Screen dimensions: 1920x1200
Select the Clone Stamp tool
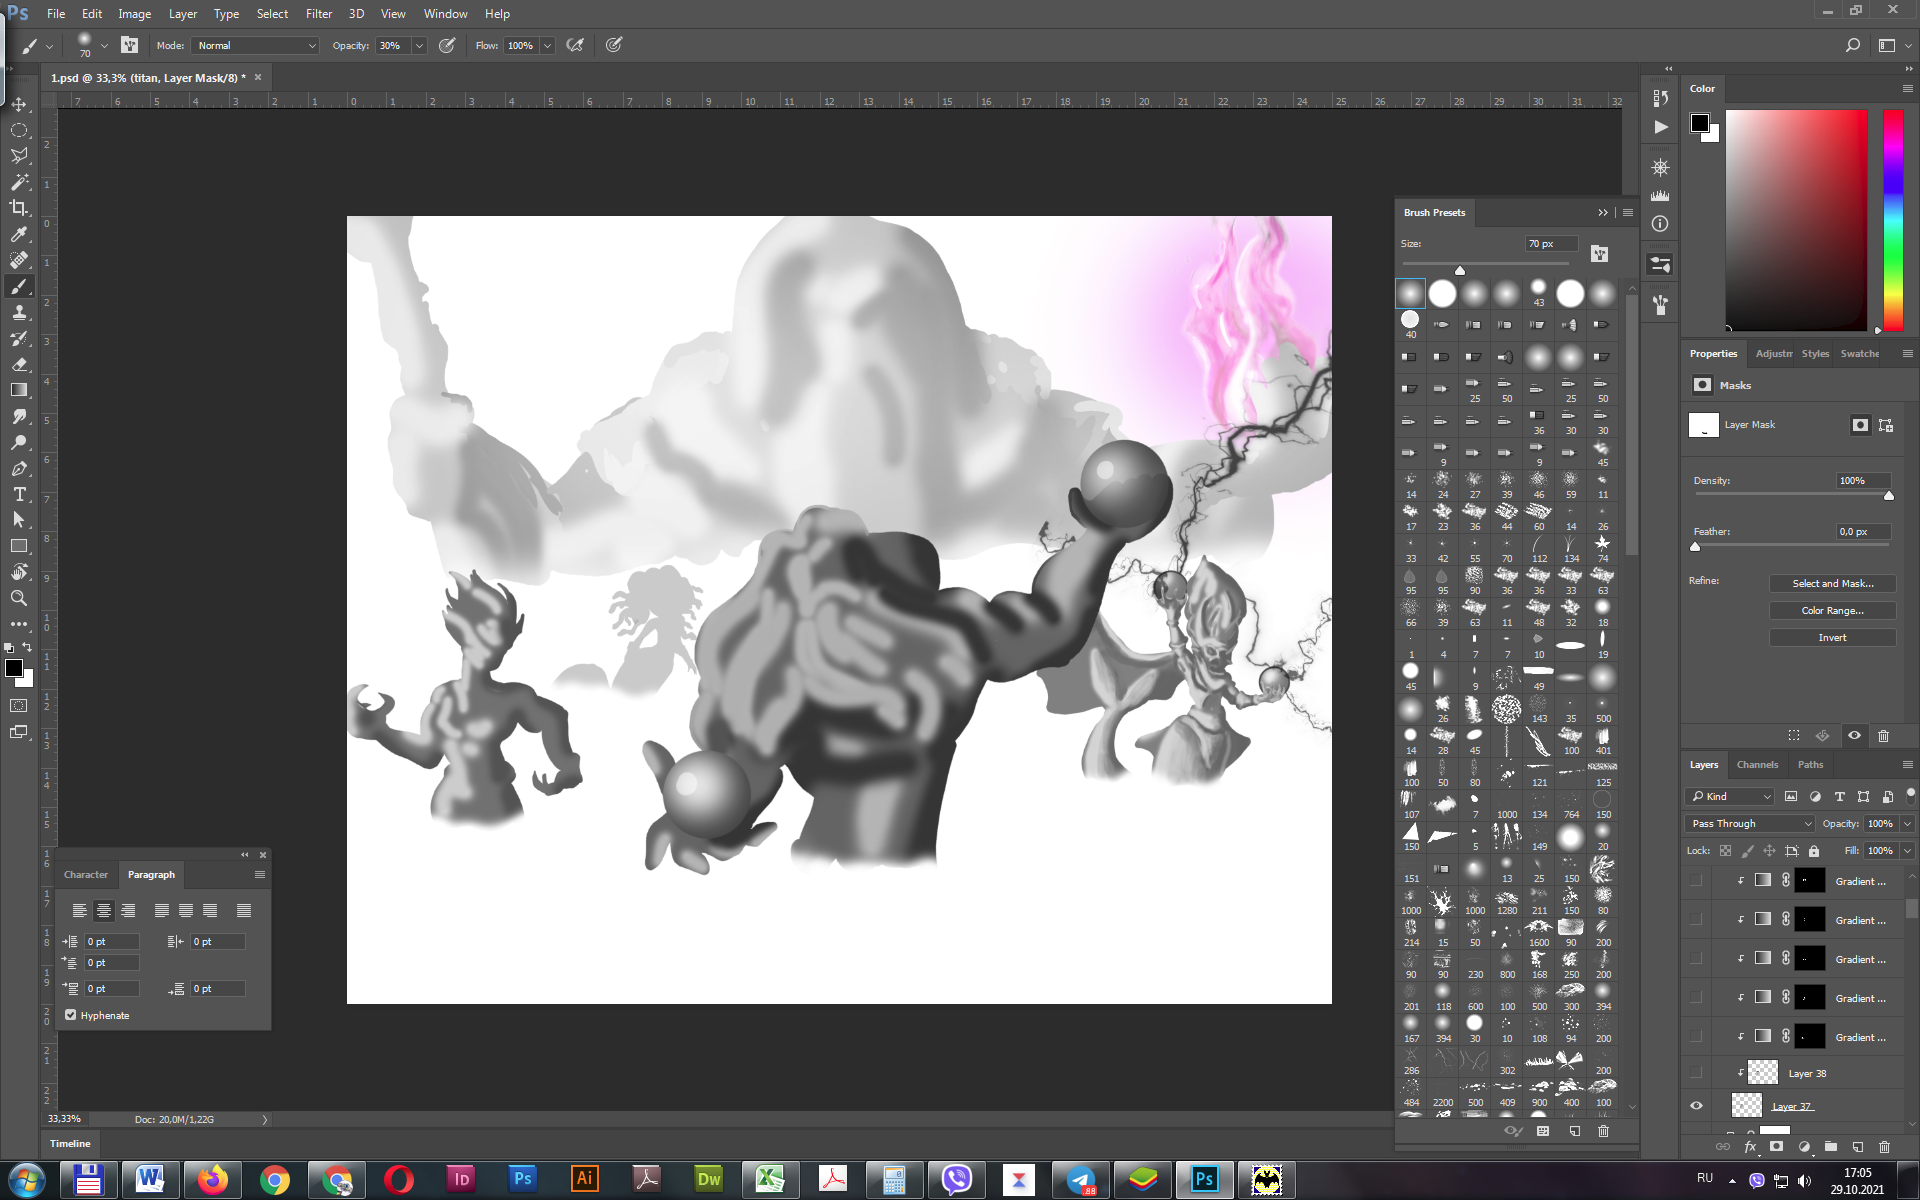[19, 312]
